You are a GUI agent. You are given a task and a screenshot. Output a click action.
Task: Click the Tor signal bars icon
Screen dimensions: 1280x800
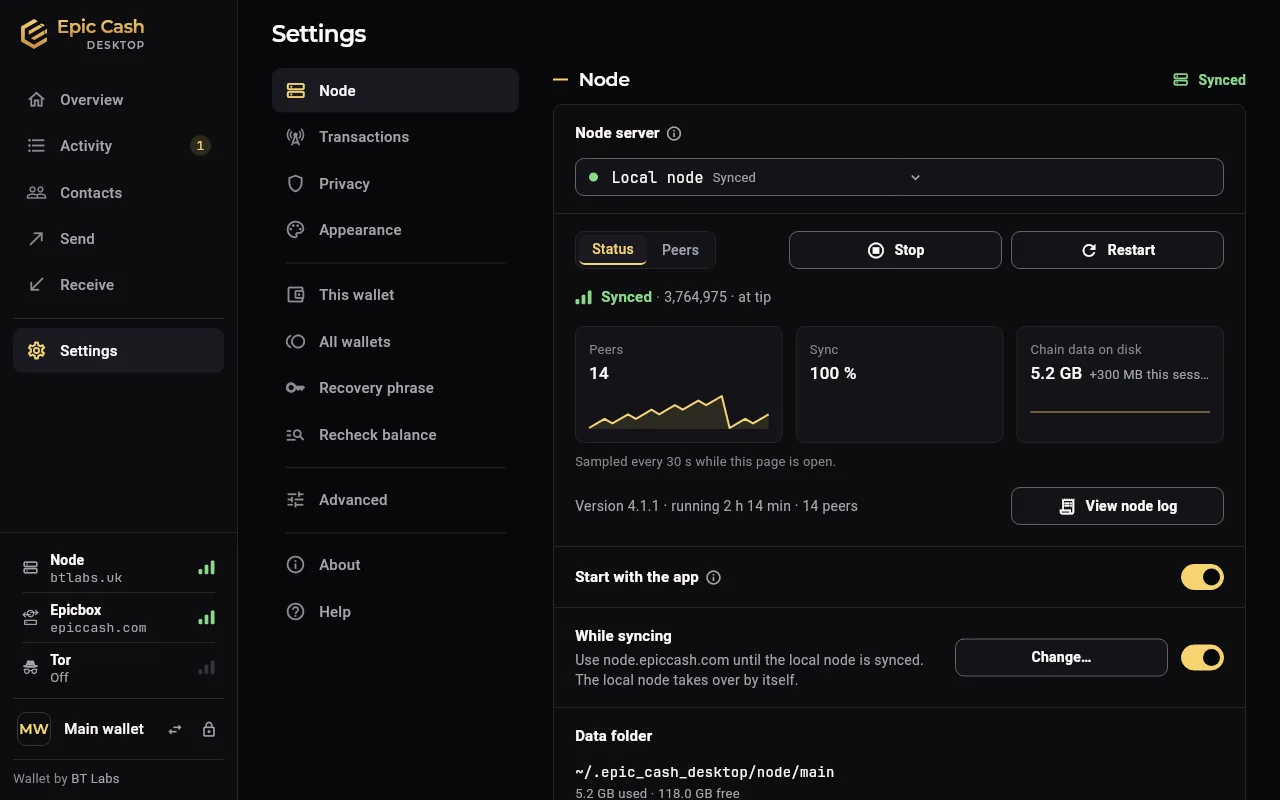click(x=206, y=668)
